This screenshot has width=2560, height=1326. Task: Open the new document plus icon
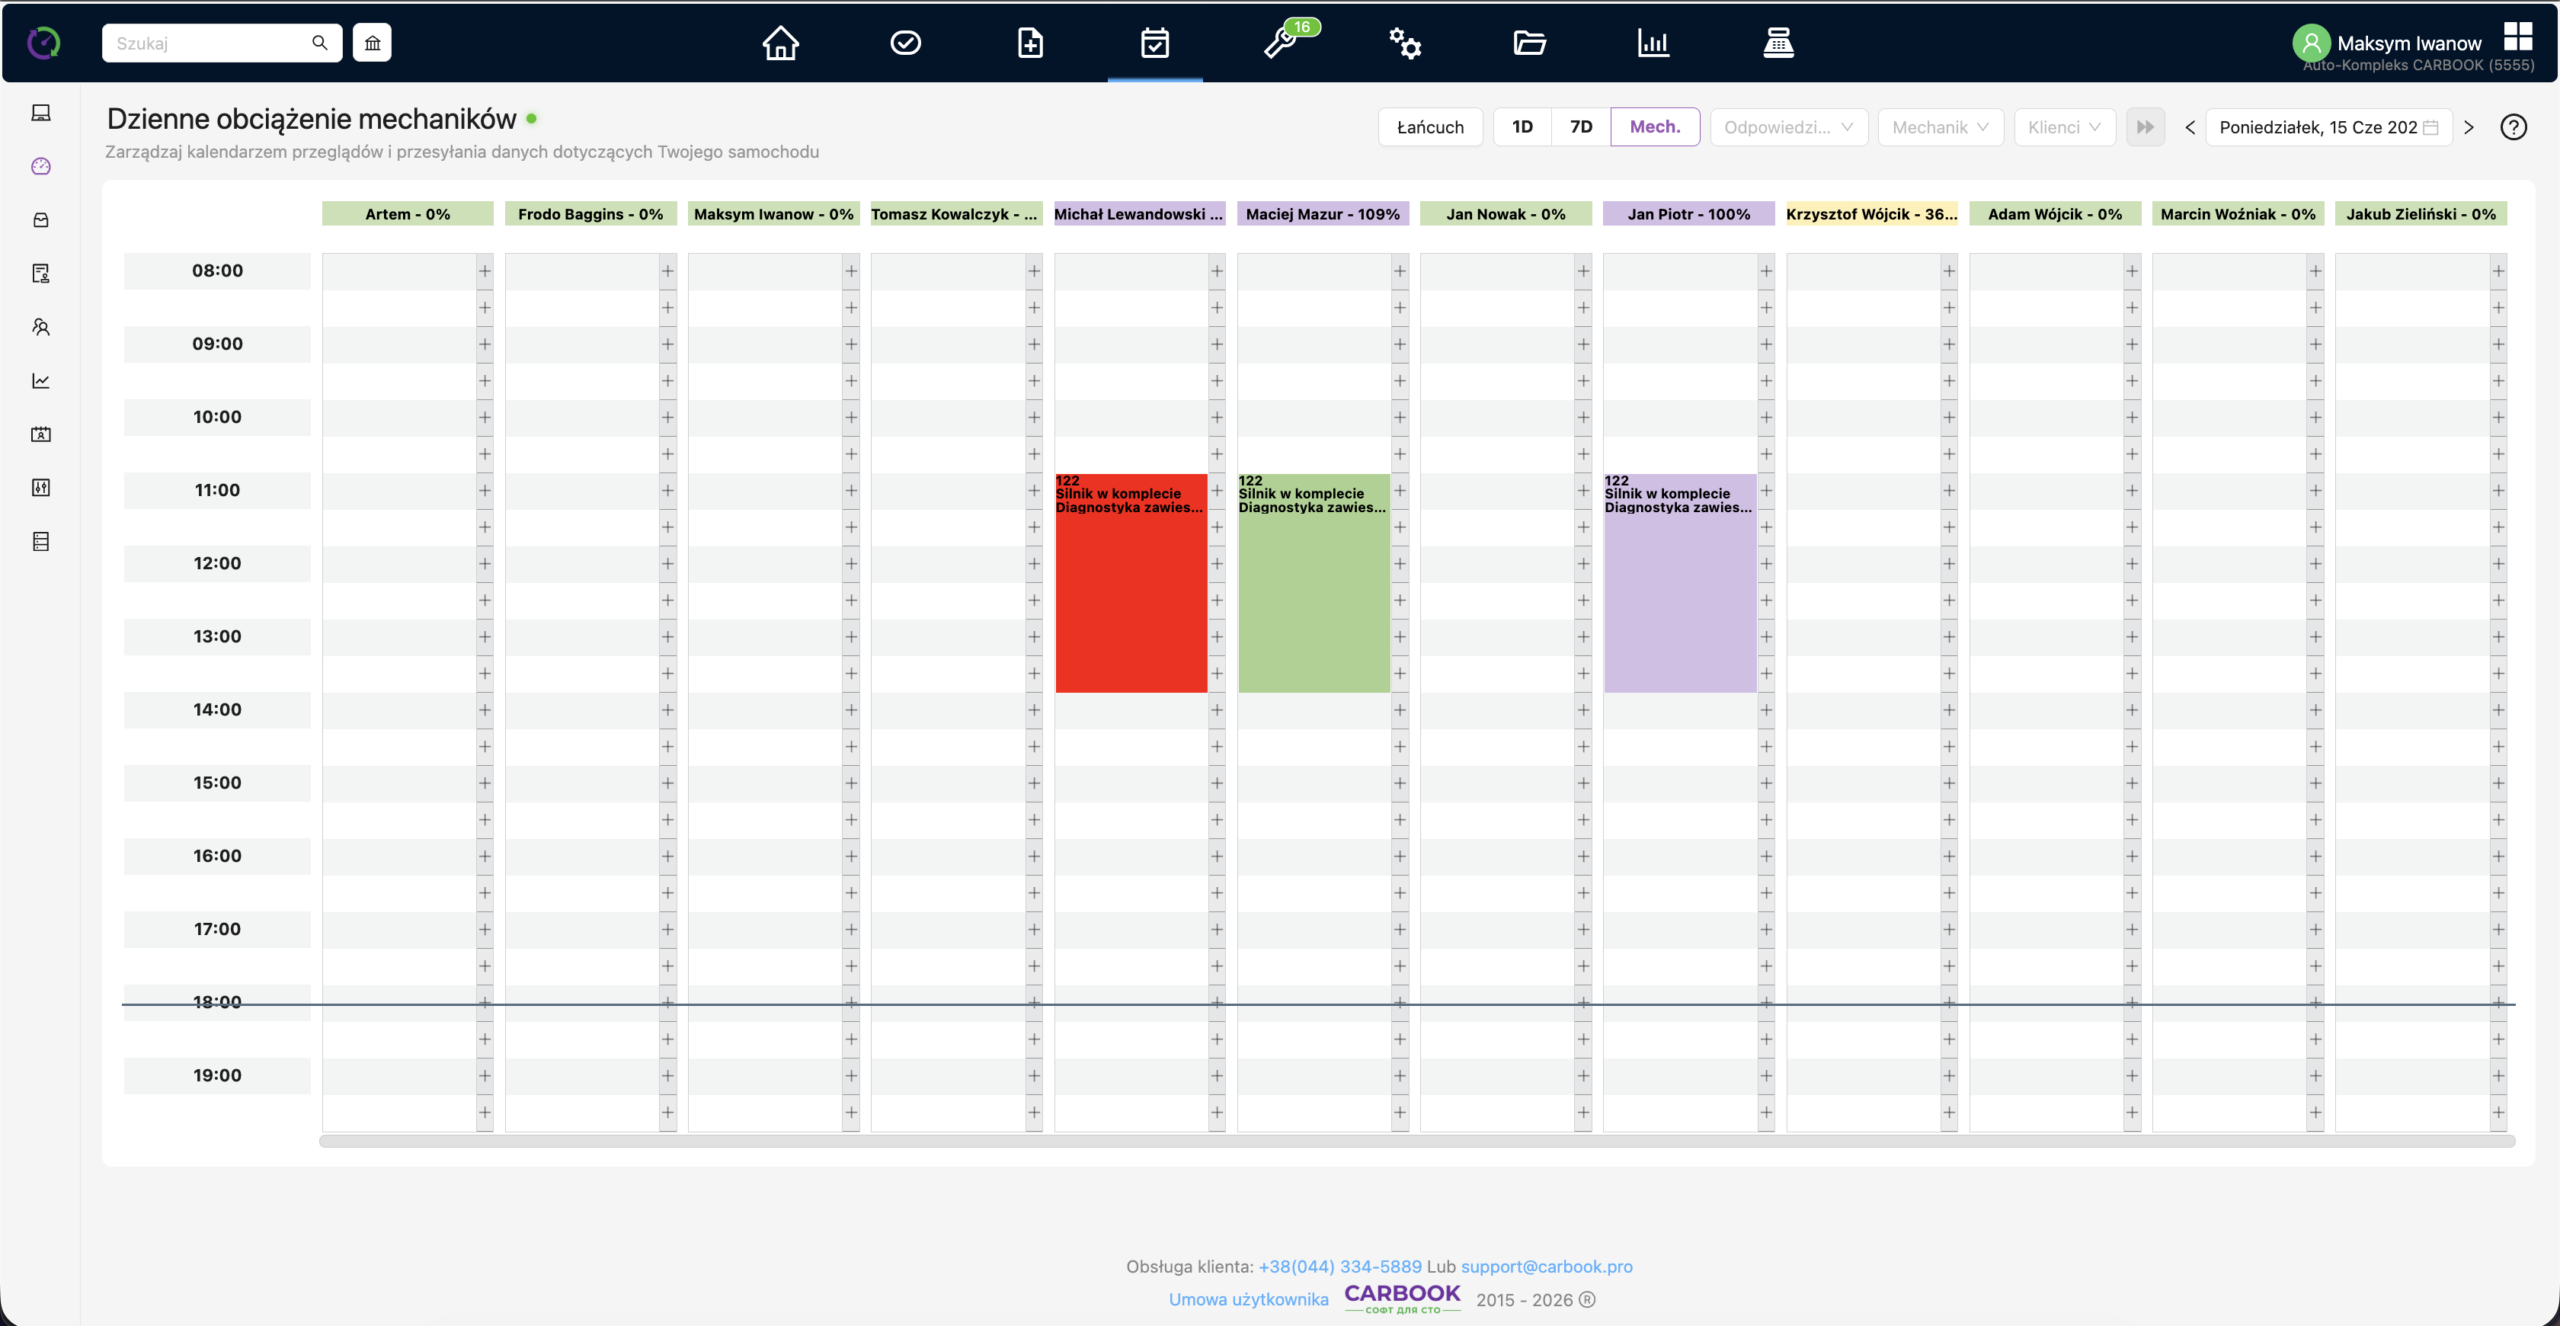(x=1030, y=43)
